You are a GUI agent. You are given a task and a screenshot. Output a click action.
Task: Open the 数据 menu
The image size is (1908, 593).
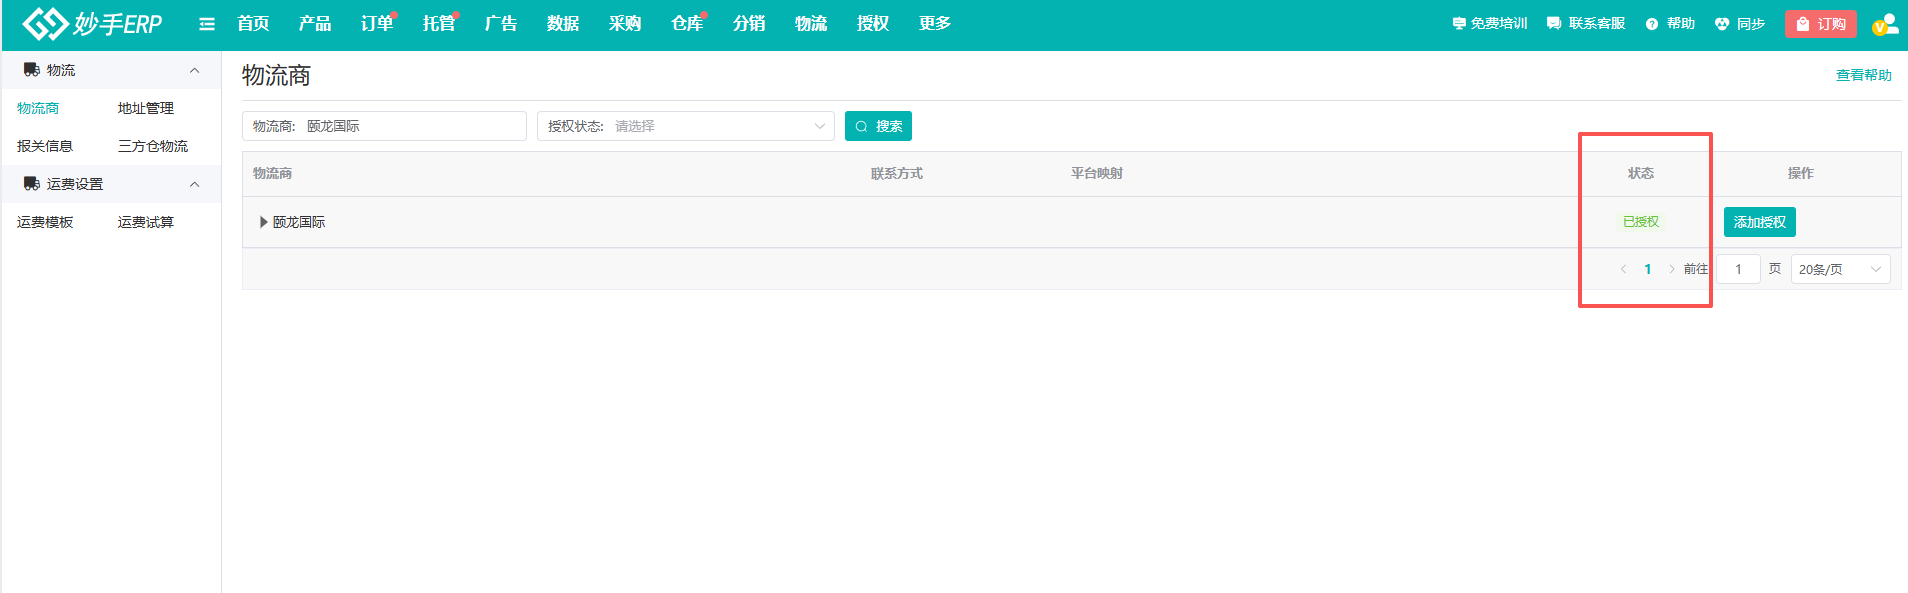click(x=563, y=23)
